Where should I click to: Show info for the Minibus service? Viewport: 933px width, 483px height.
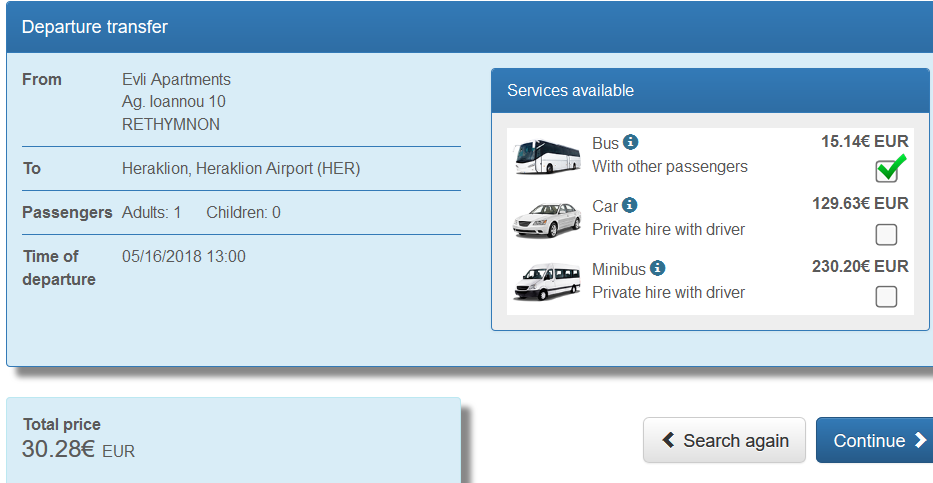point(657,268)
